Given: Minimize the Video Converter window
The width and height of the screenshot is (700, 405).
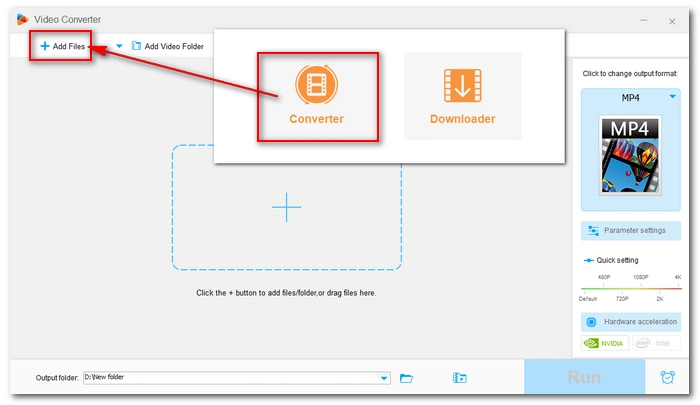Looking at the screenshot, I should (x=643, y=21).
